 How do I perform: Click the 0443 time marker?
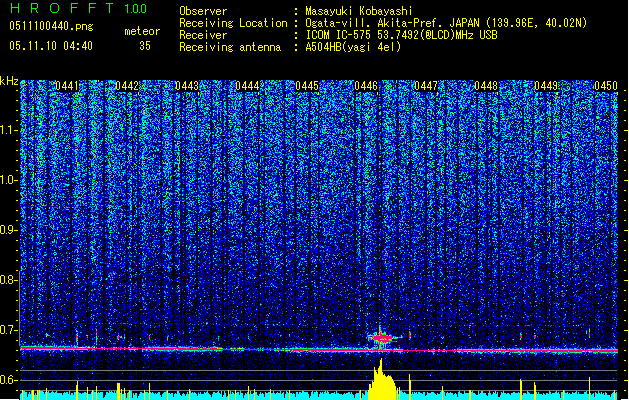point(187,86)
